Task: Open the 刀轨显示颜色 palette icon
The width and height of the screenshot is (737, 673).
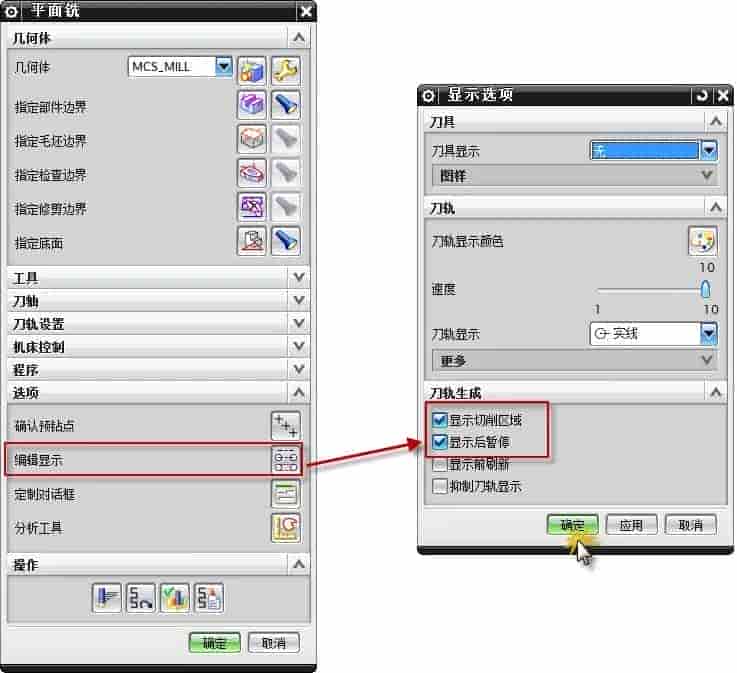Action: click(703, 241)
